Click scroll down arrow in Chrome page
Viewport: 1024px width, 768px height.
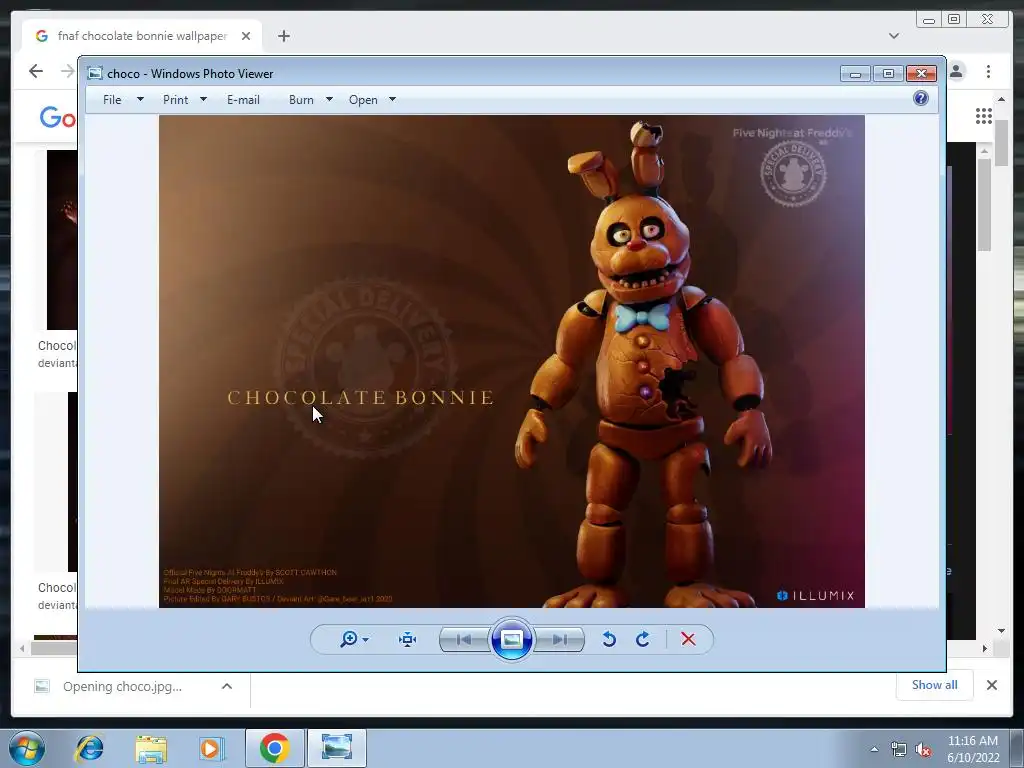coord(1002,631)
